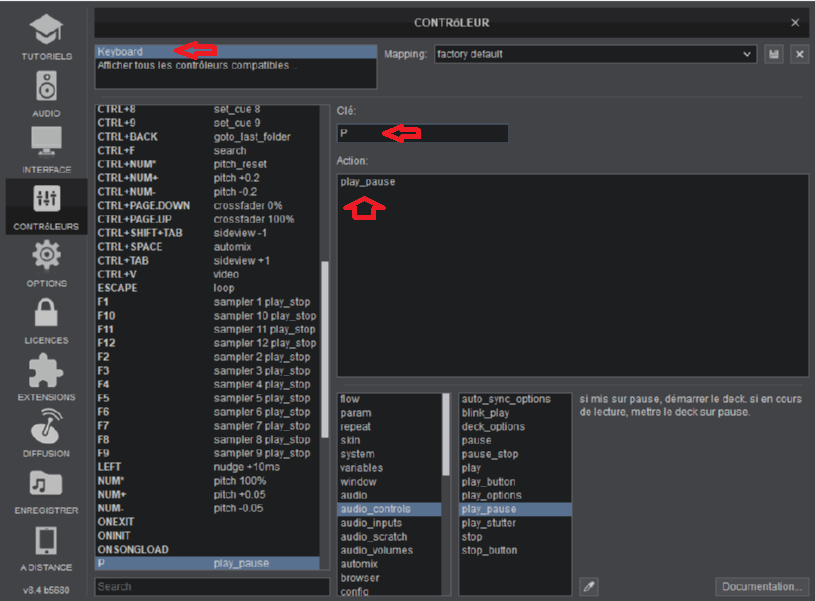Select the play_stutter action in list
Viewport: 815px width, 601px height.
[489, 523]
